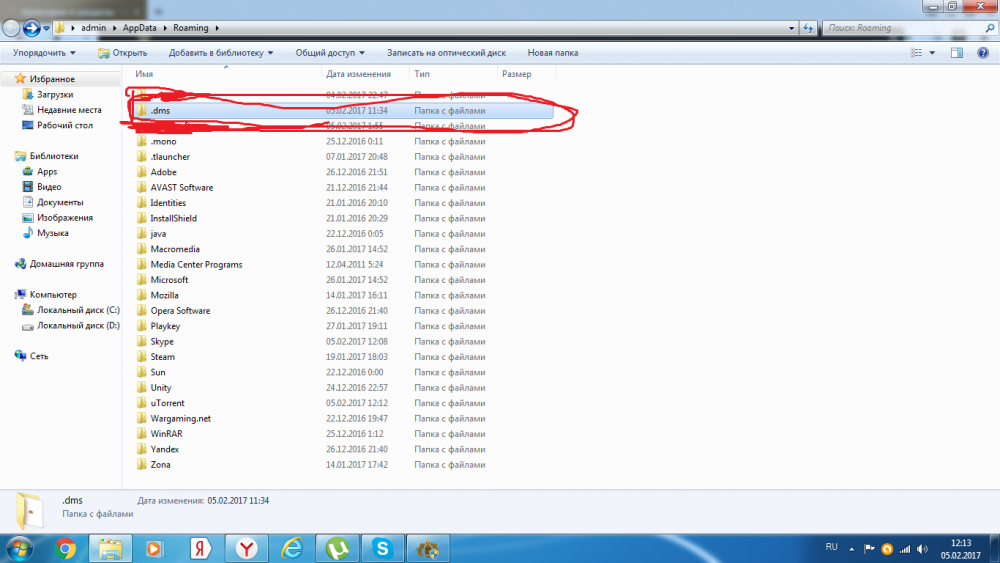The width and height of the screenshot is (1000, 563).
Task: Open the Упорядочить menu
Action: [x=44, y=53]
